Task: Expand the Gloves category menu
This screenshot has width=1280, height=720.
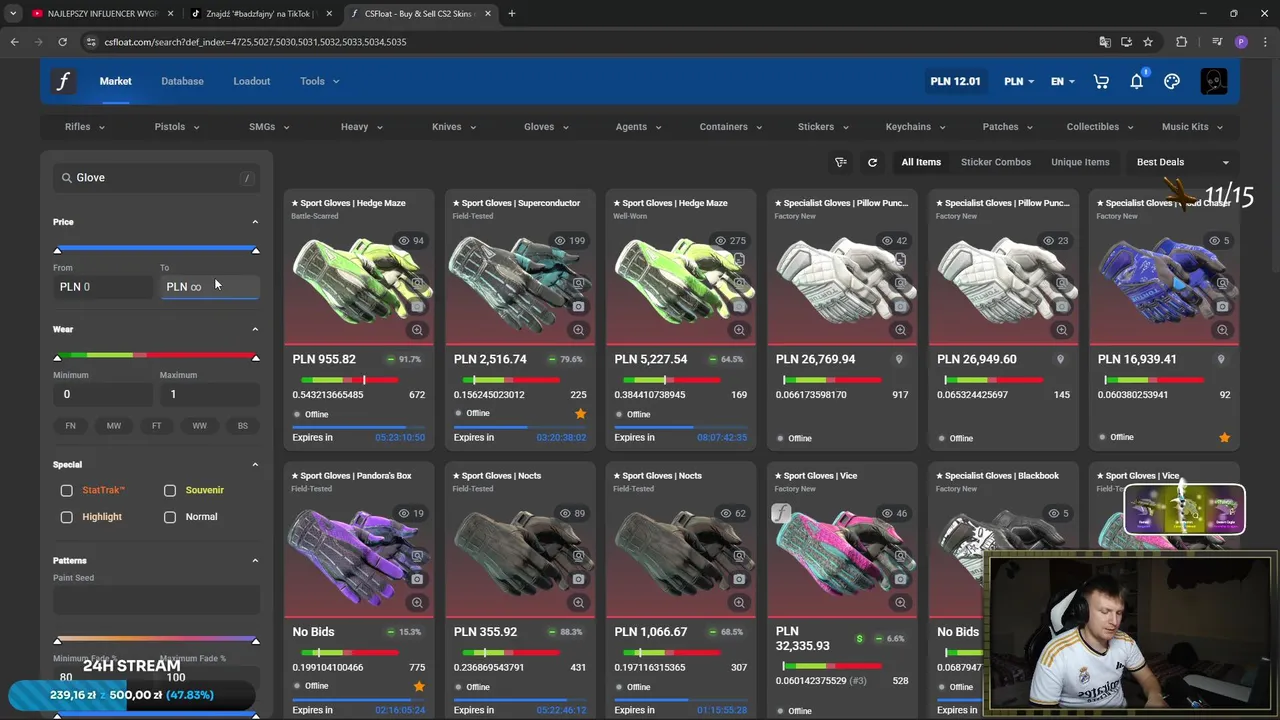Action: (x=546, y=127)
